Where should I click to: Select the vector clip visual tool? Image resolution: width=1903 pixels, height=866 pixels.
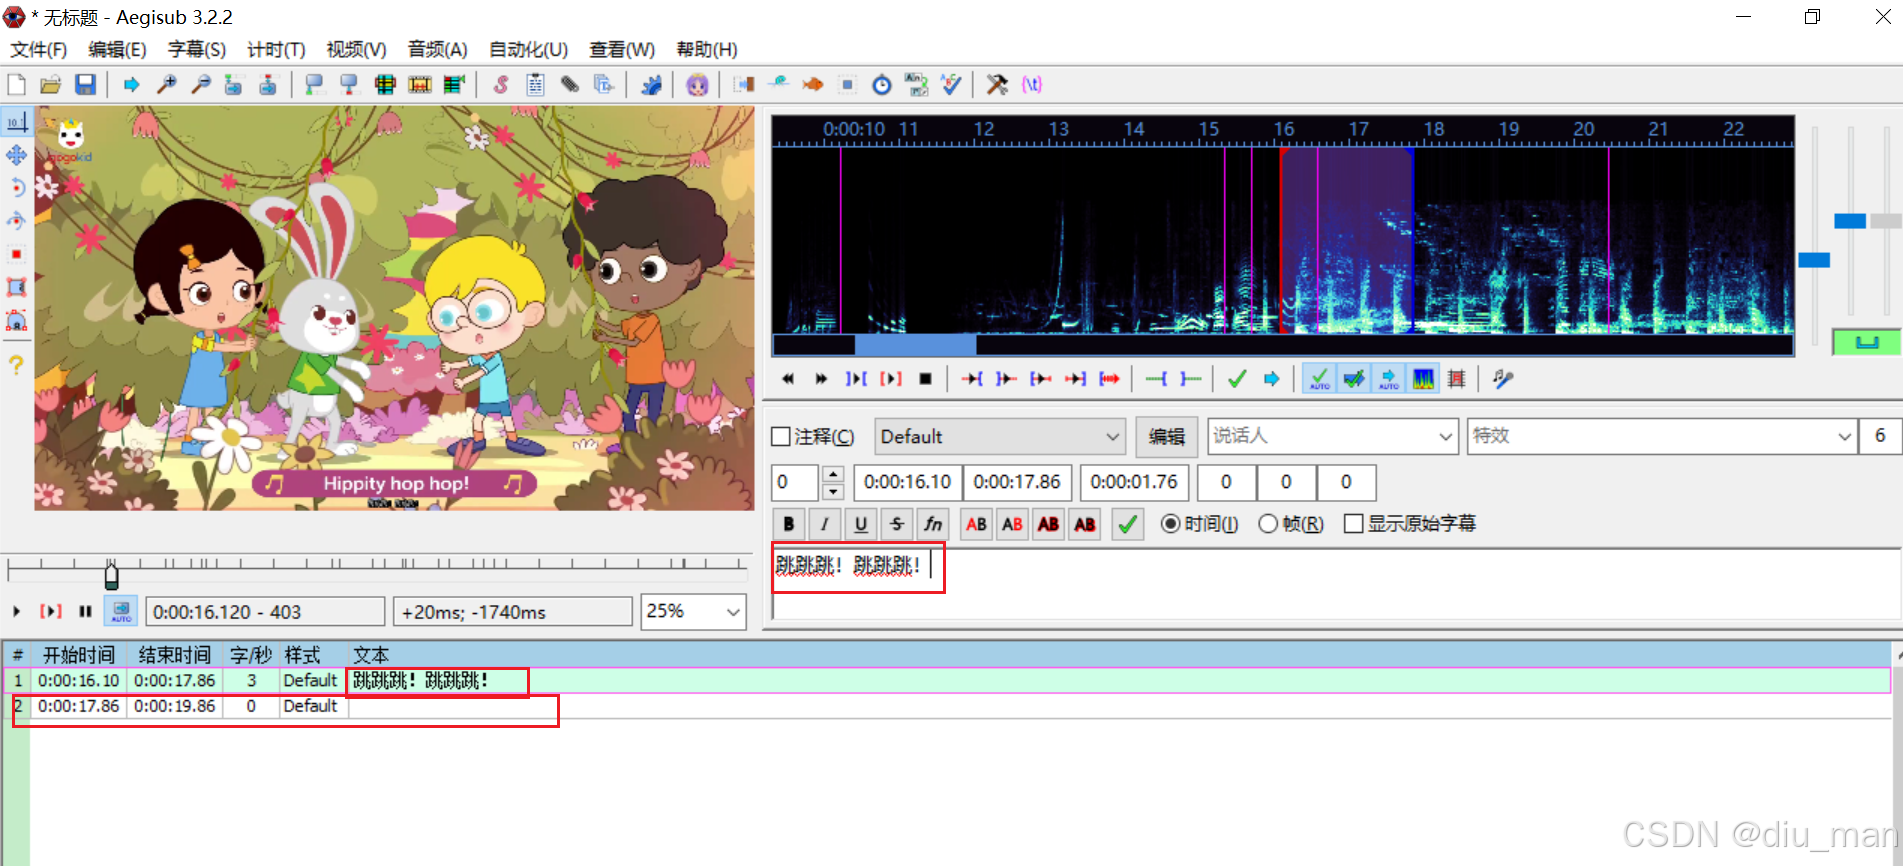16,321
